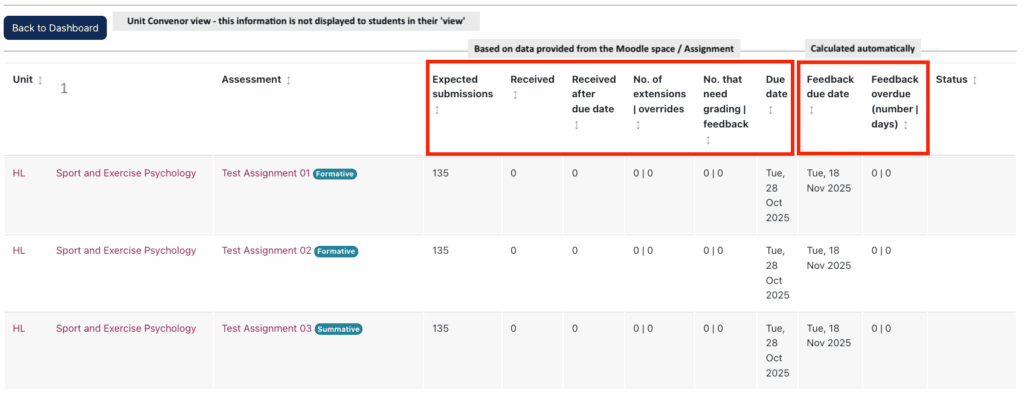Click 'Based on data provided from the Moodle space' label
This screenshot has height=397, width=1024.
tap(604, 48)
